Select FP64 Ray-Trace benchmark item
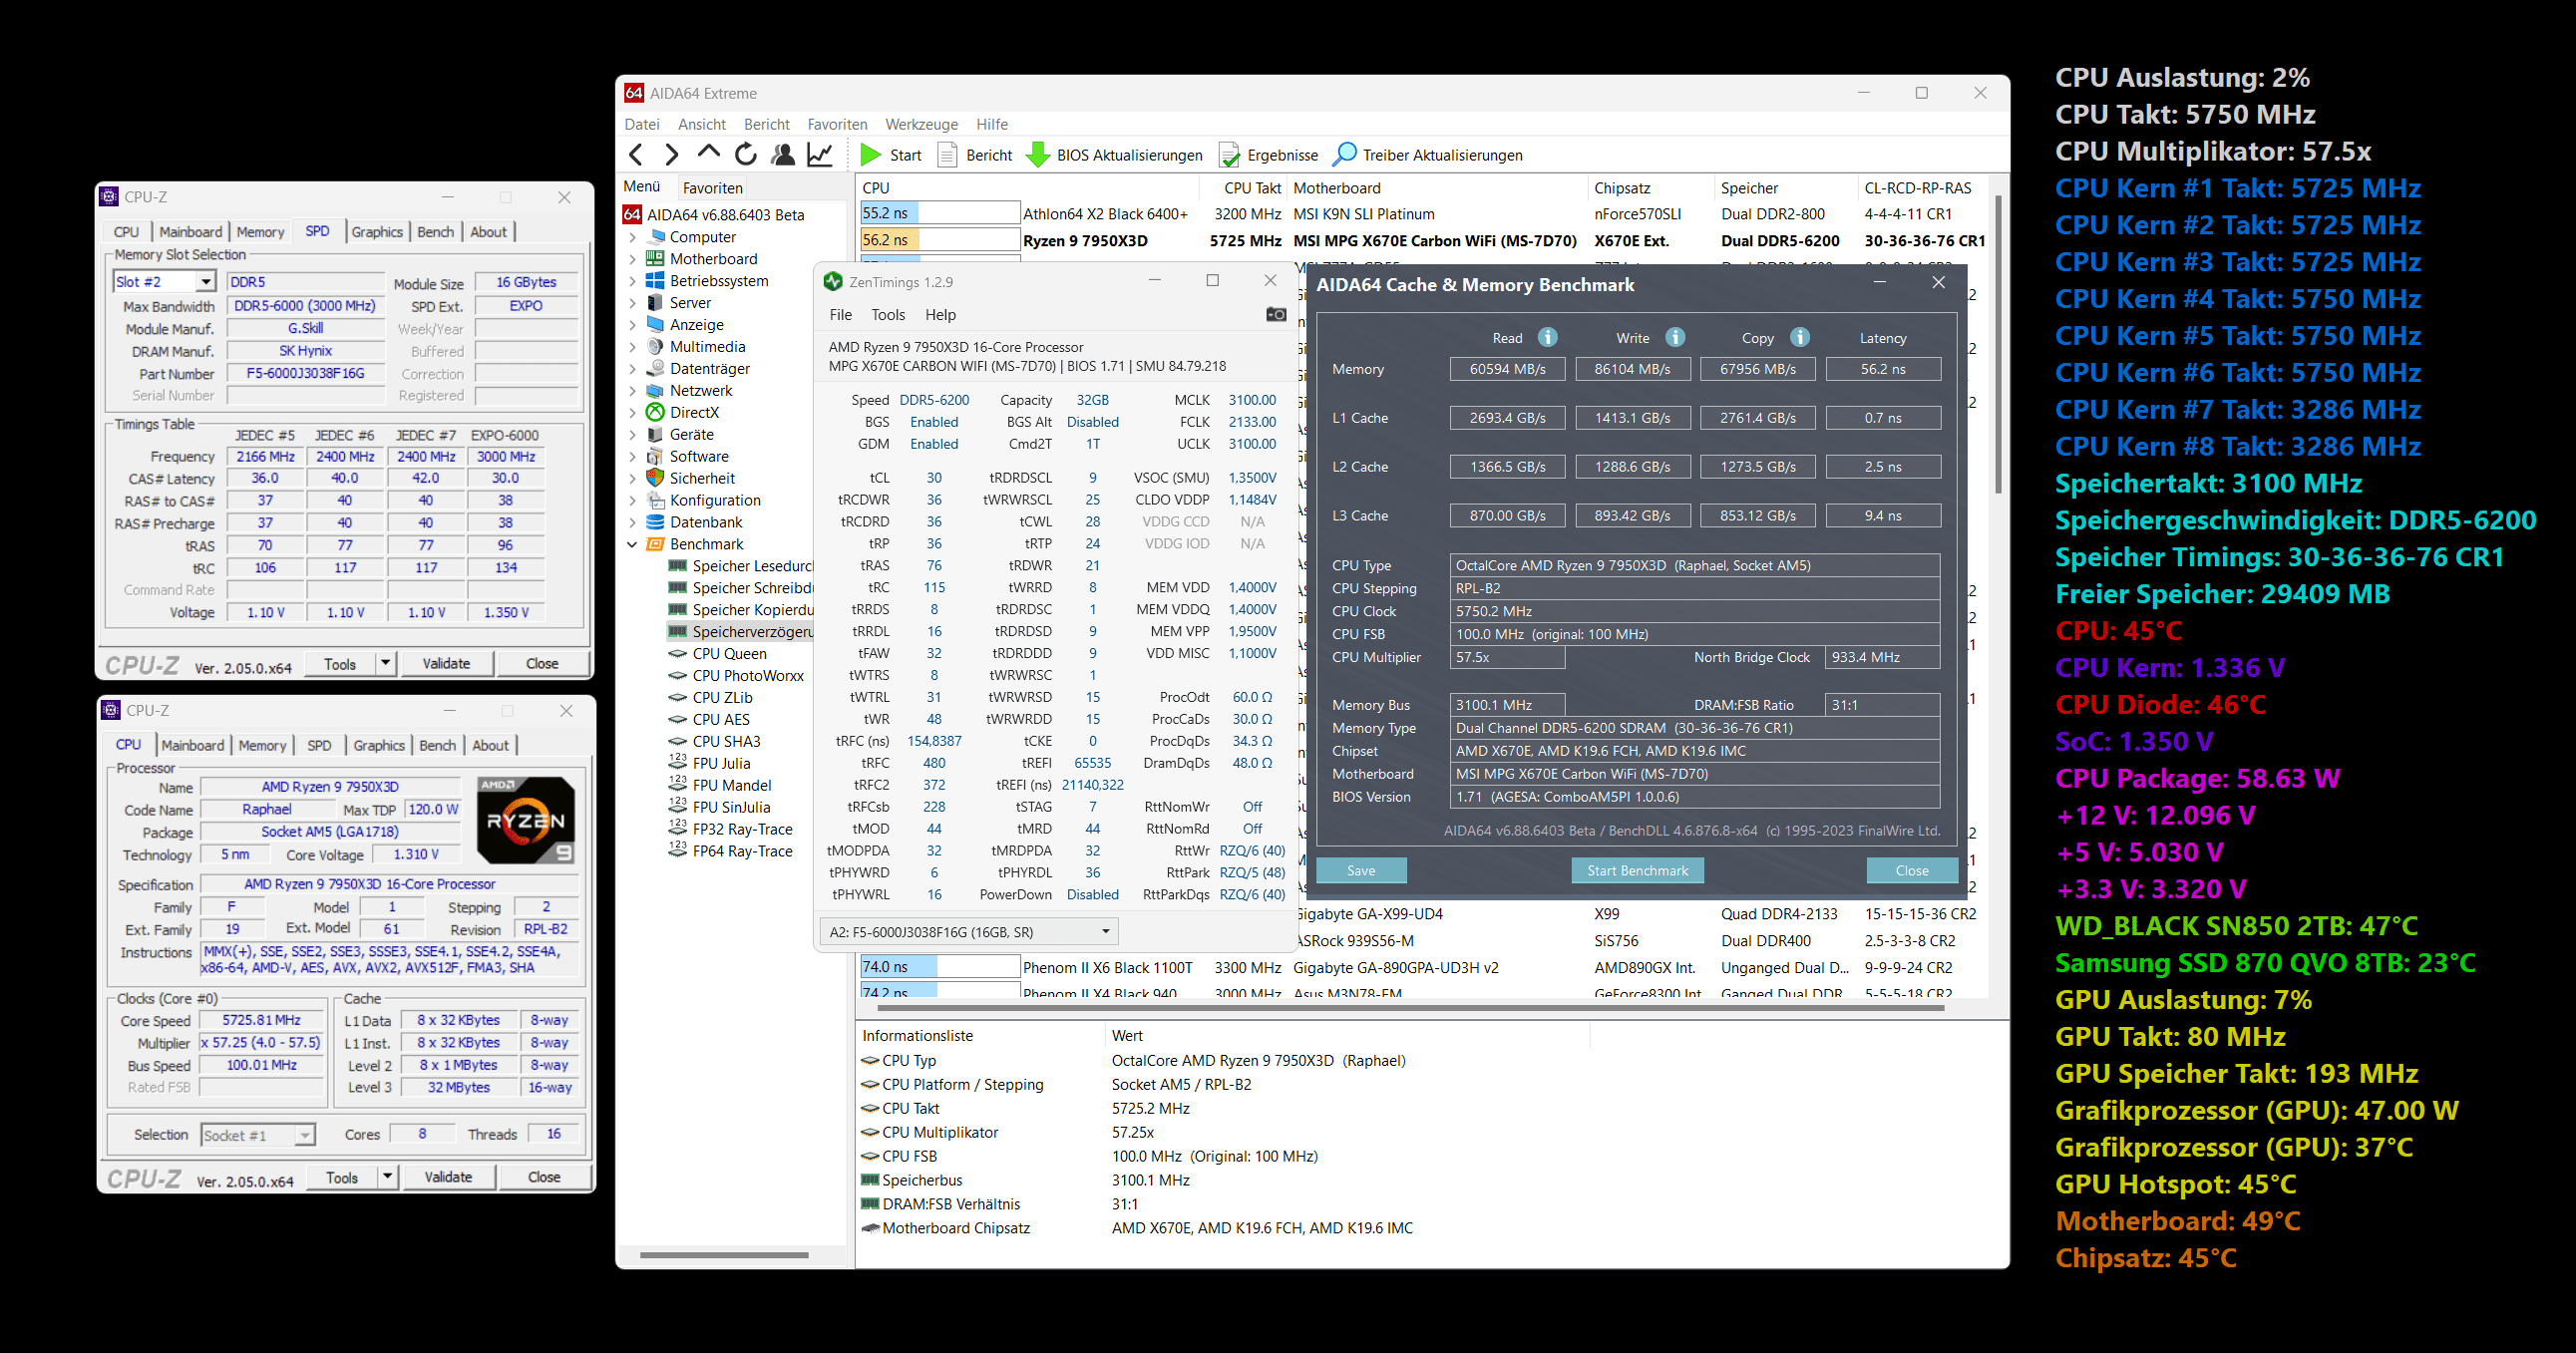The height and width of the screenshot is (1353, 2576). pyautogui.click(x=742, y=851)
